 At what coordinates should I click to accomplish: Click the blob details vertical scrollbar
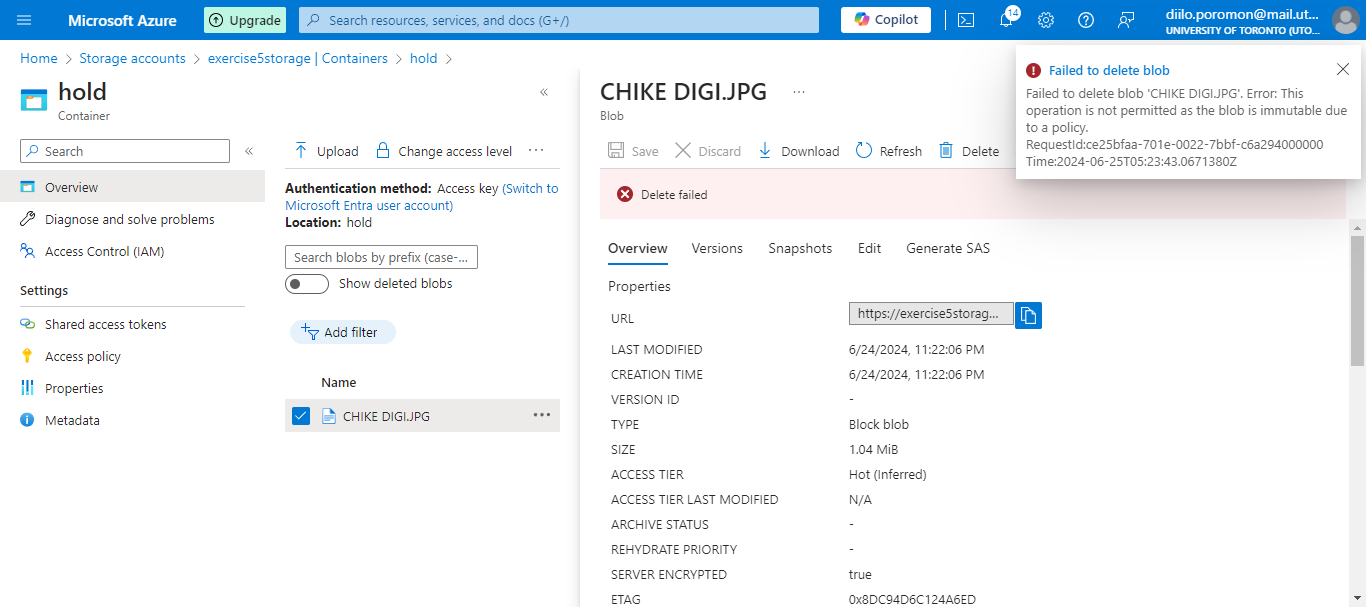click(x=1357, y=300)
